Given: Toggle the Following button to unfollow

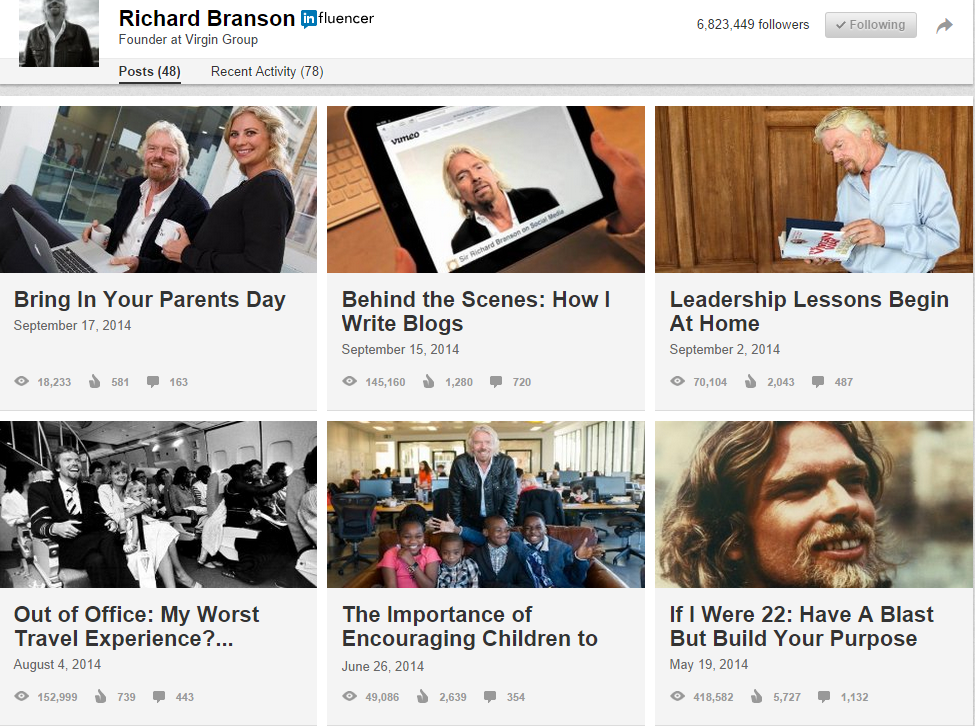Looking at the screenshot, I should point(871,25).
